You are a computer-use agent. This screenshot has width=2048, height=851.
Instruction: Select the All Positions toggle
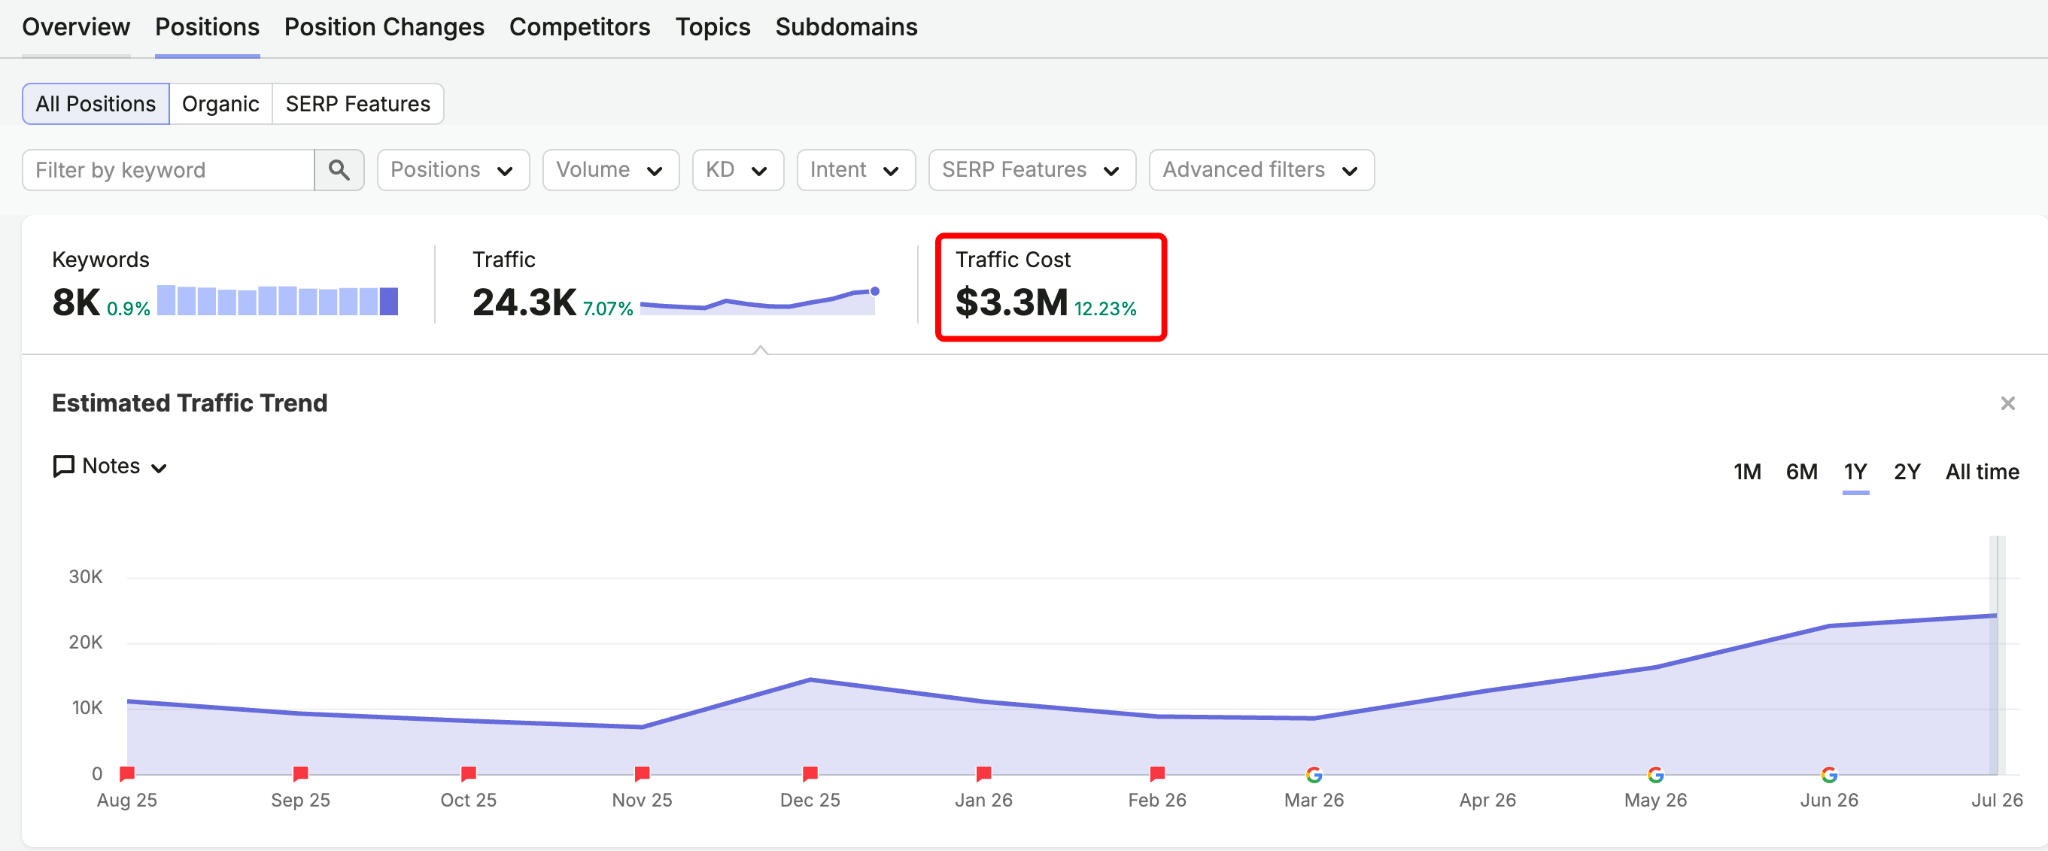96,104
